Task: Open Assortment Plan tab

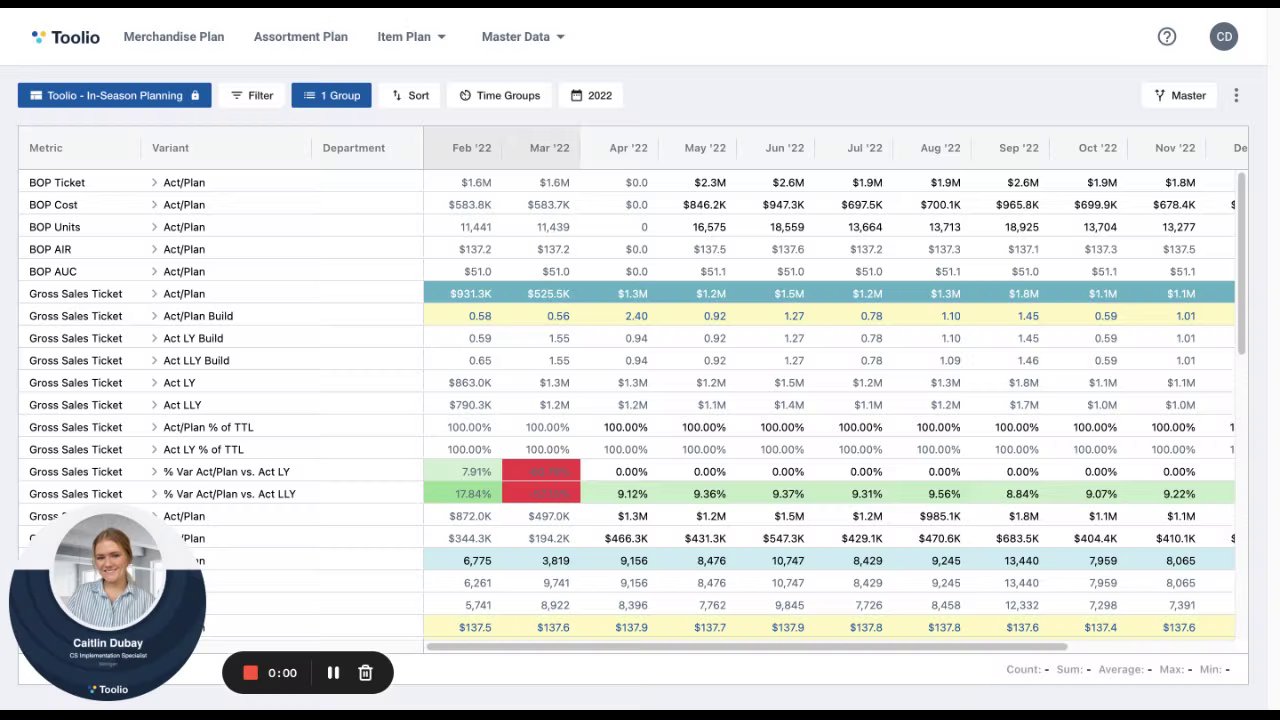Action: pyautogui.click(x=301, y=37)
